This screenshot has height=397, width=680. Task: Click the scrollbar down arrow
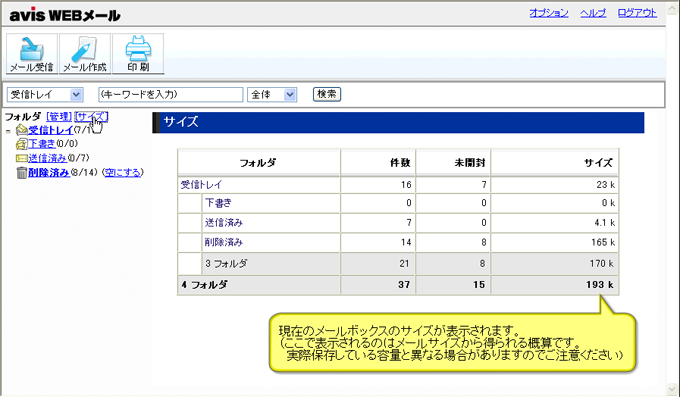pyautogui.click(x=673, y=389)
